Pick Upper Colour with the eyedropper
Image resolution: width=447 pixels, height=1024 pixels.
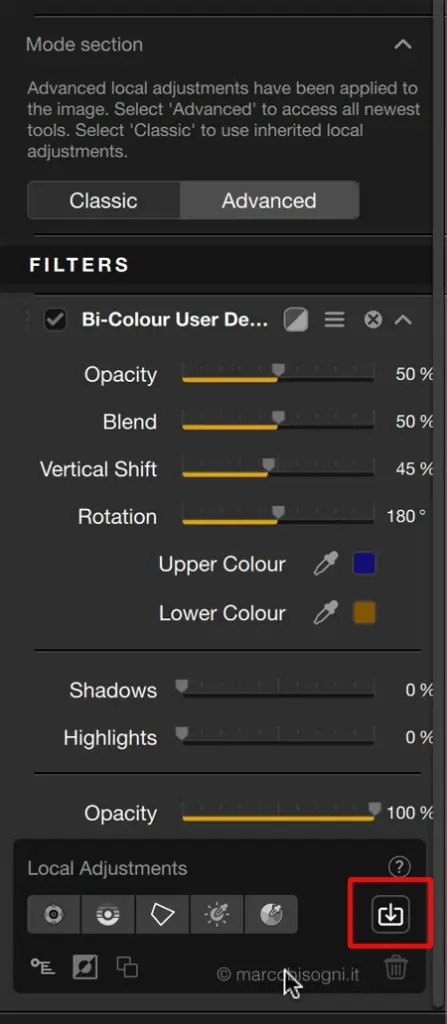(325, 564)
